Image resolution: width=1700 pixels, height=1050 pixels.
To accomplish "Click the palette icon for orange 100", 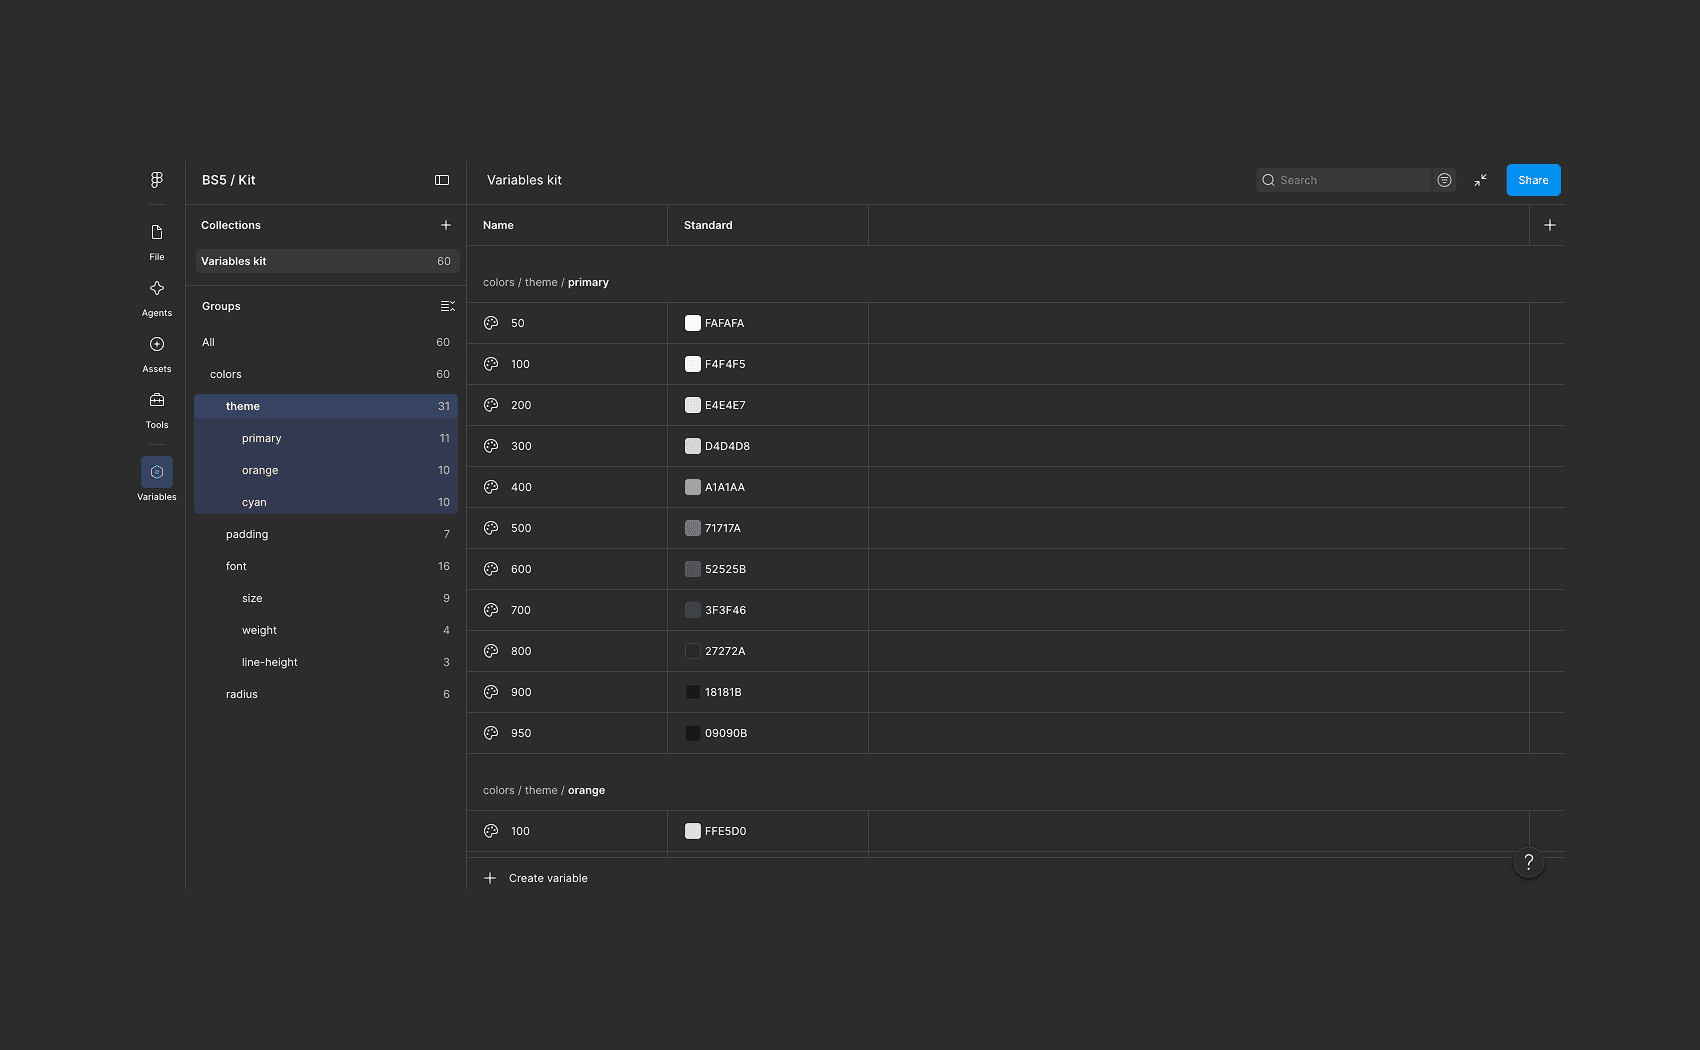I will [491, 831].
